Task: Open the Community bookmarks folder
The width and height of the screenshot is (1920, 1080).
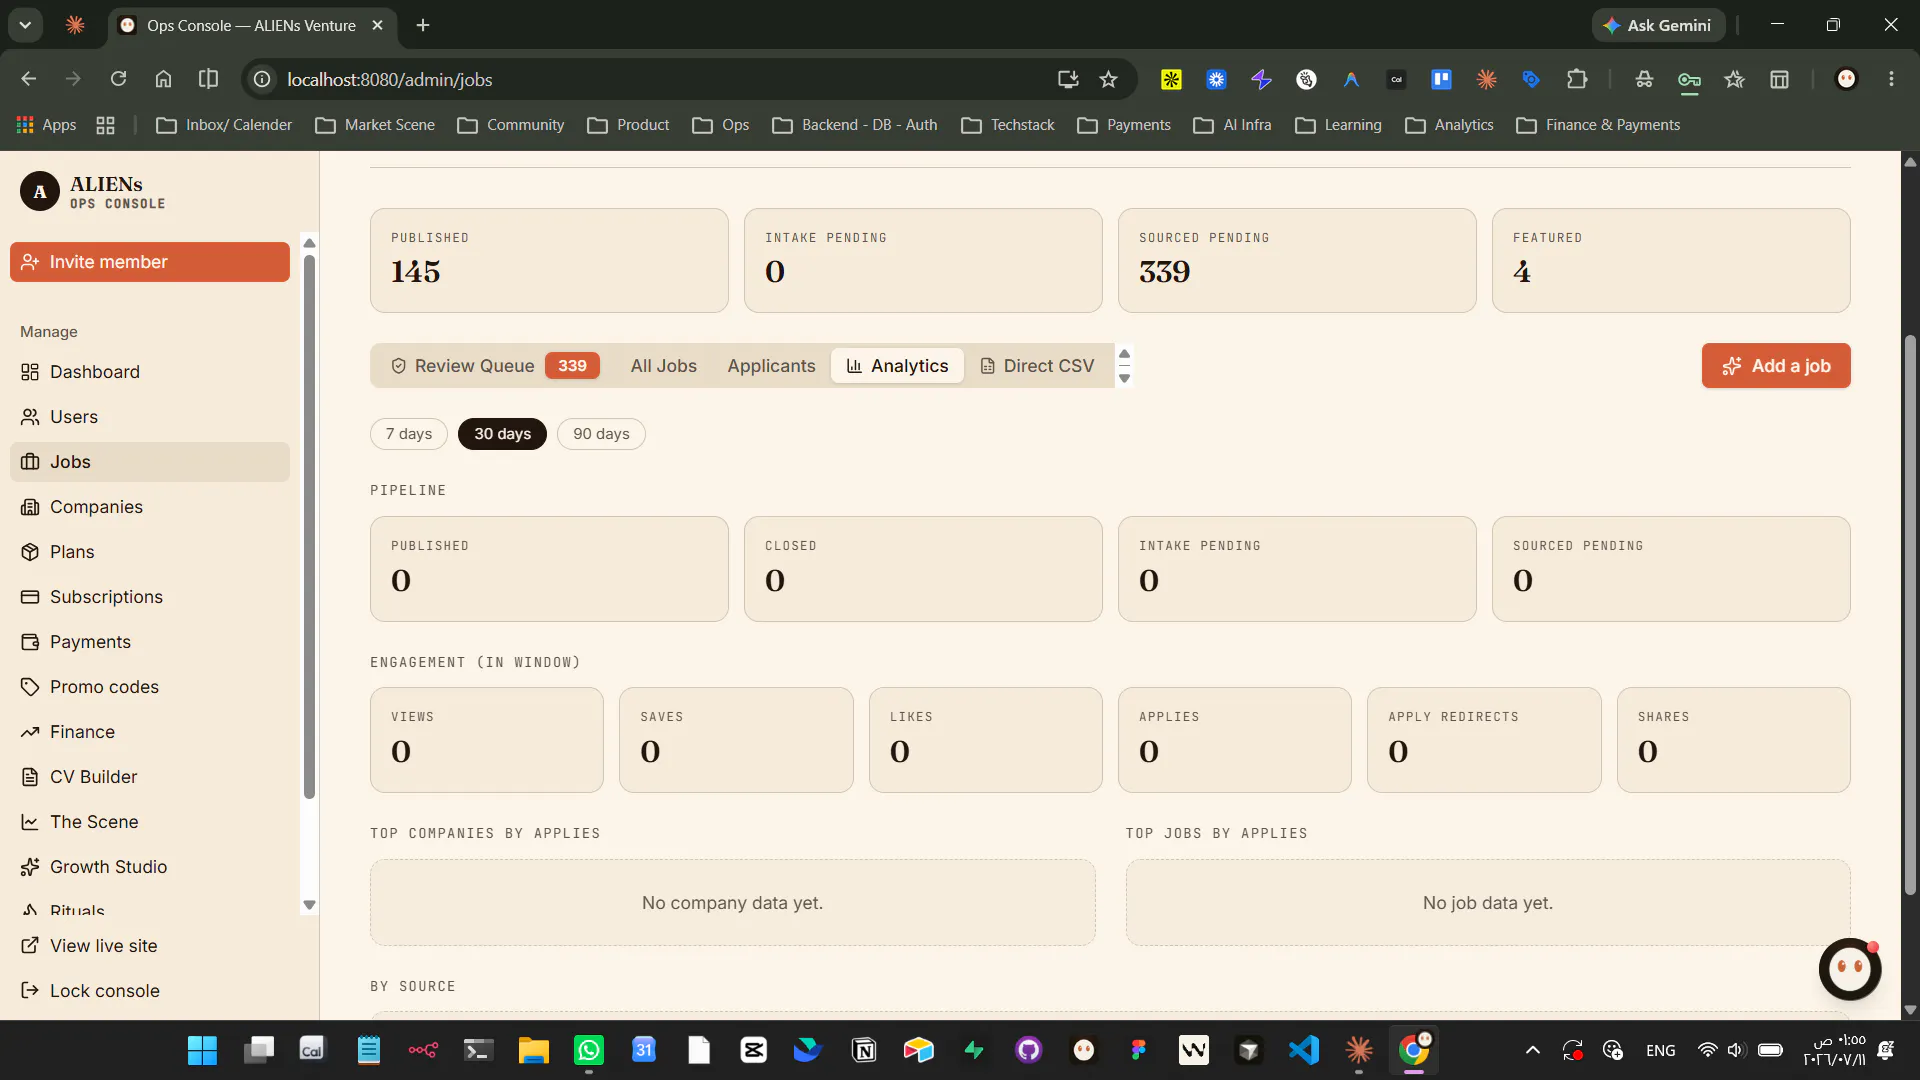Action: (x=511, y=125)
